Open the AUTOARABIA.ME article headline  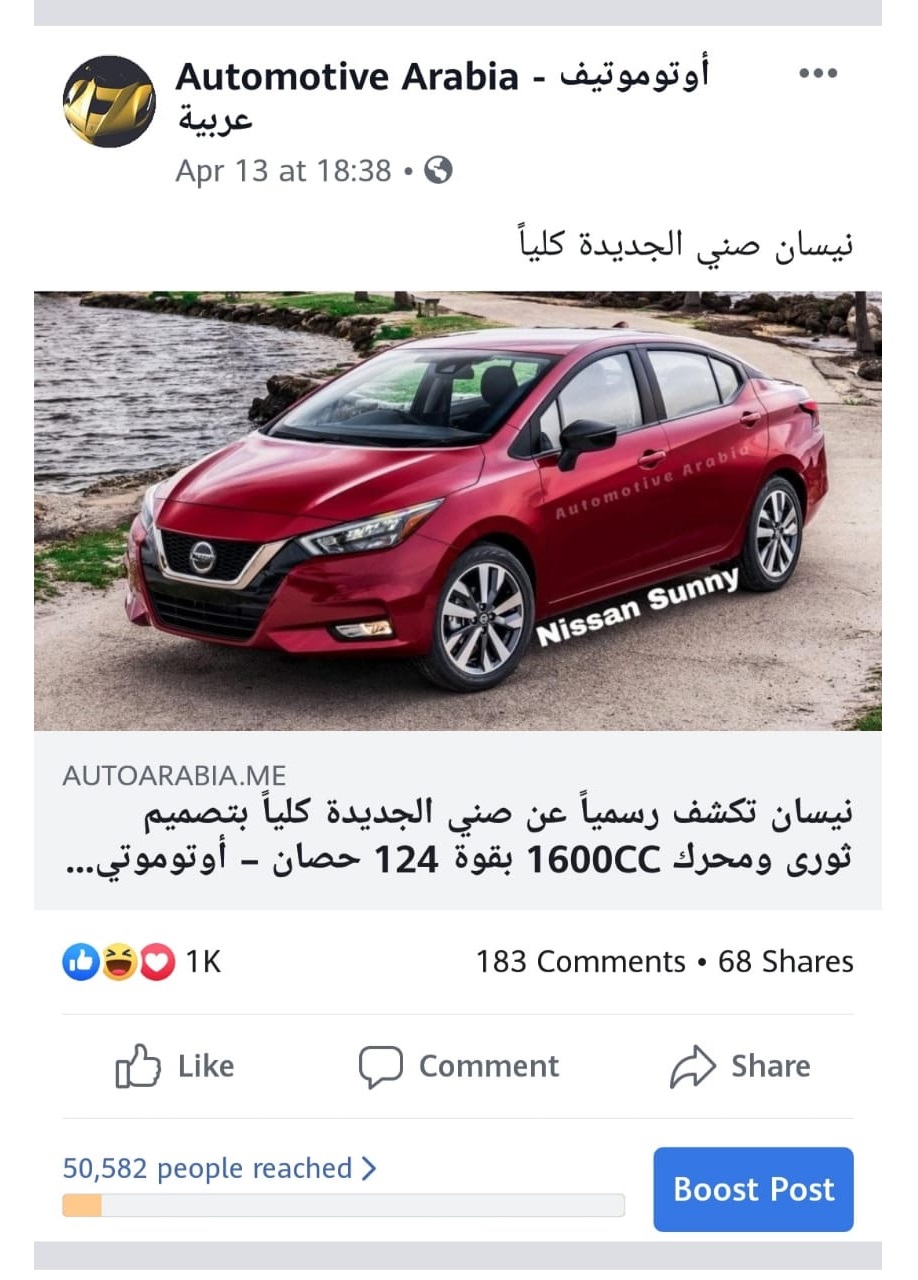(458, 836)
